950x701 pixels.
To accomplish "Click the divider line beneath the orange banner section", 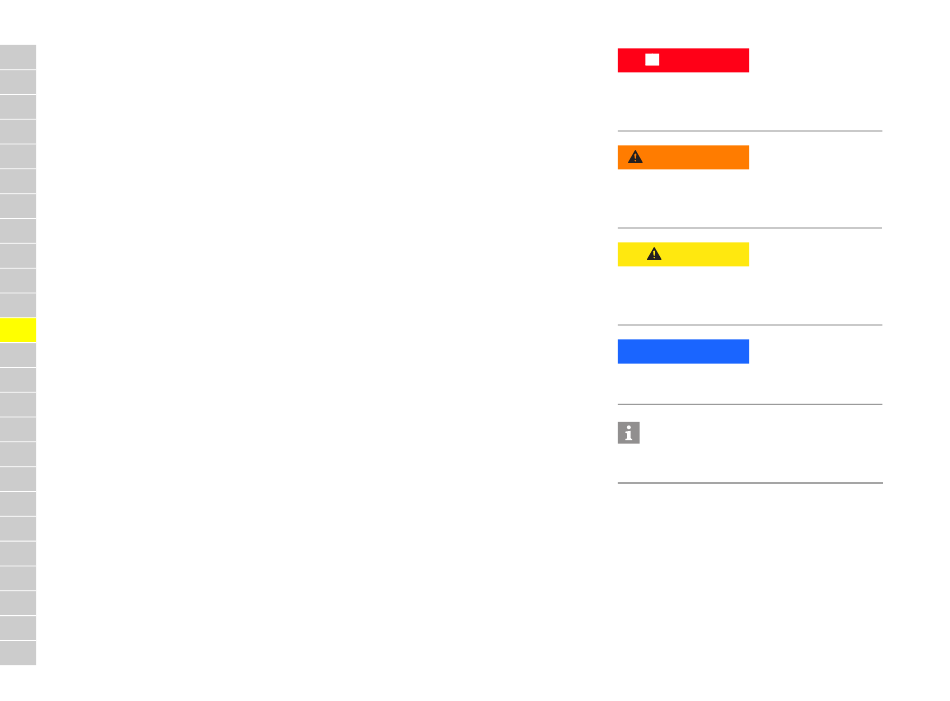I will [750, 228].
